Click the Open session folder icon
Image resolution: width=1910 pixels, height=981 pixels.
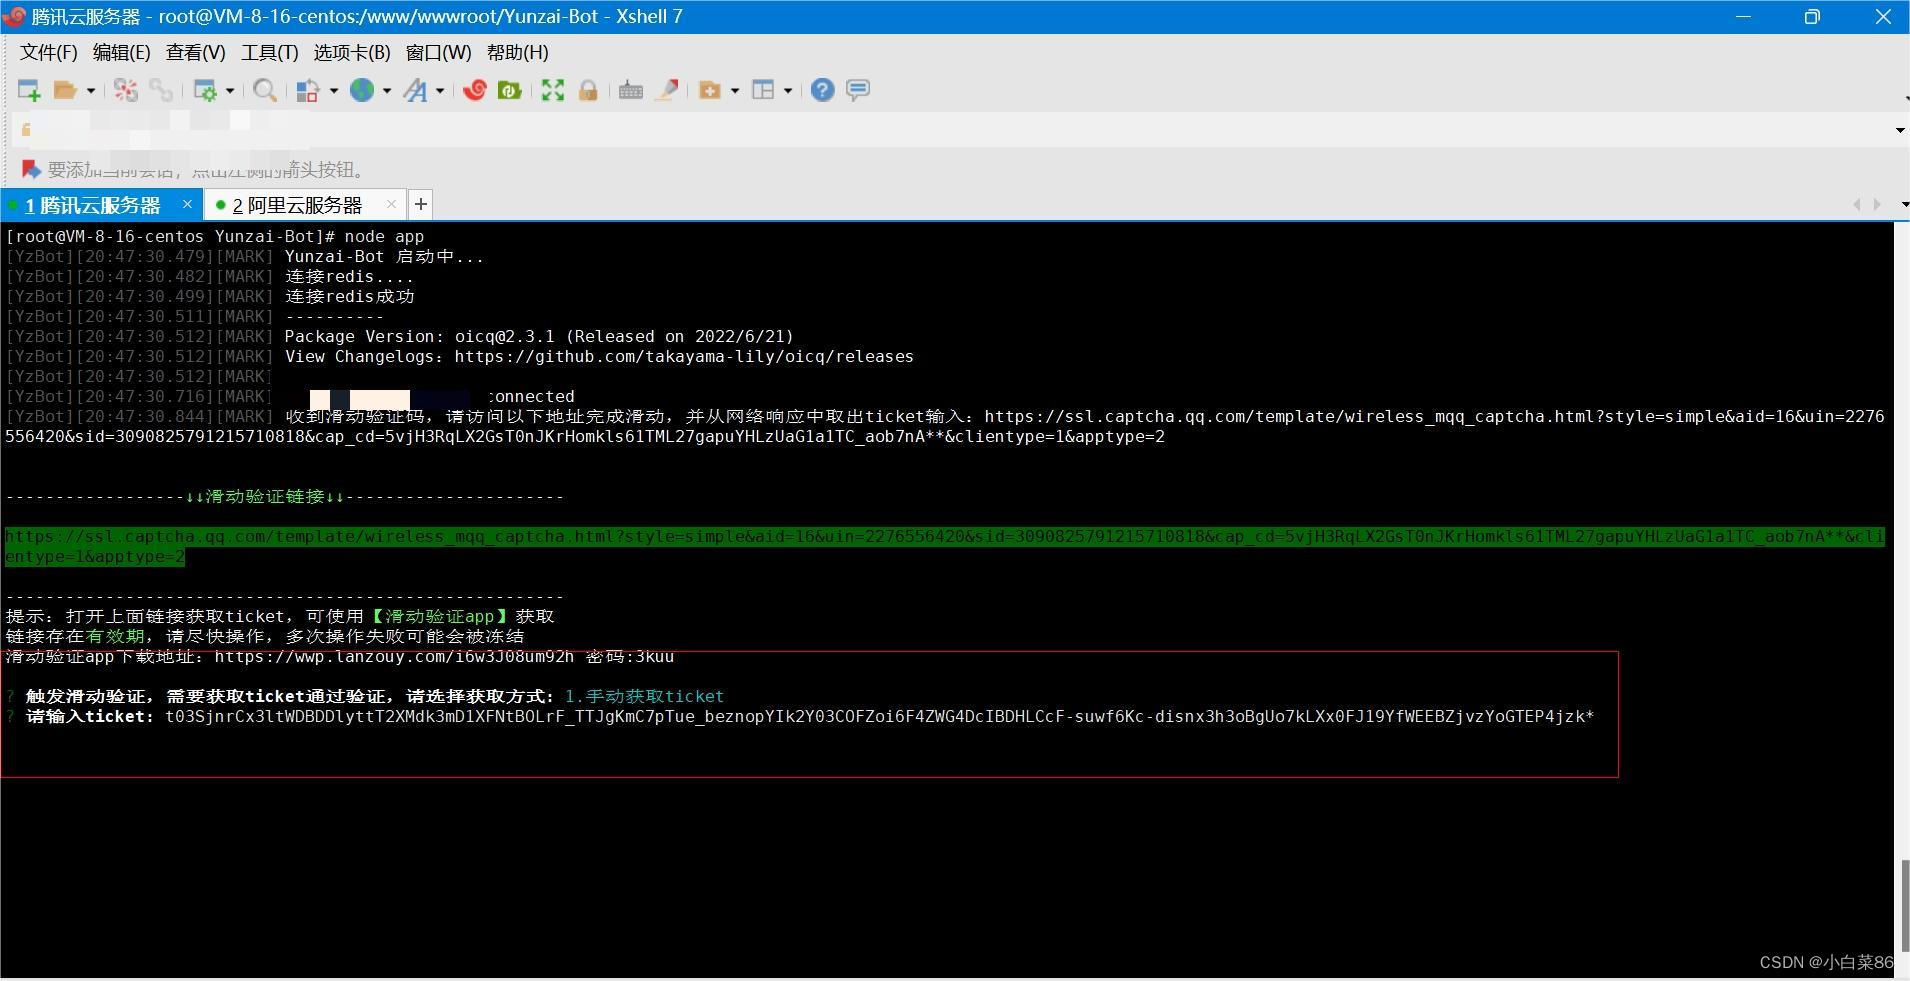(65, 90)
